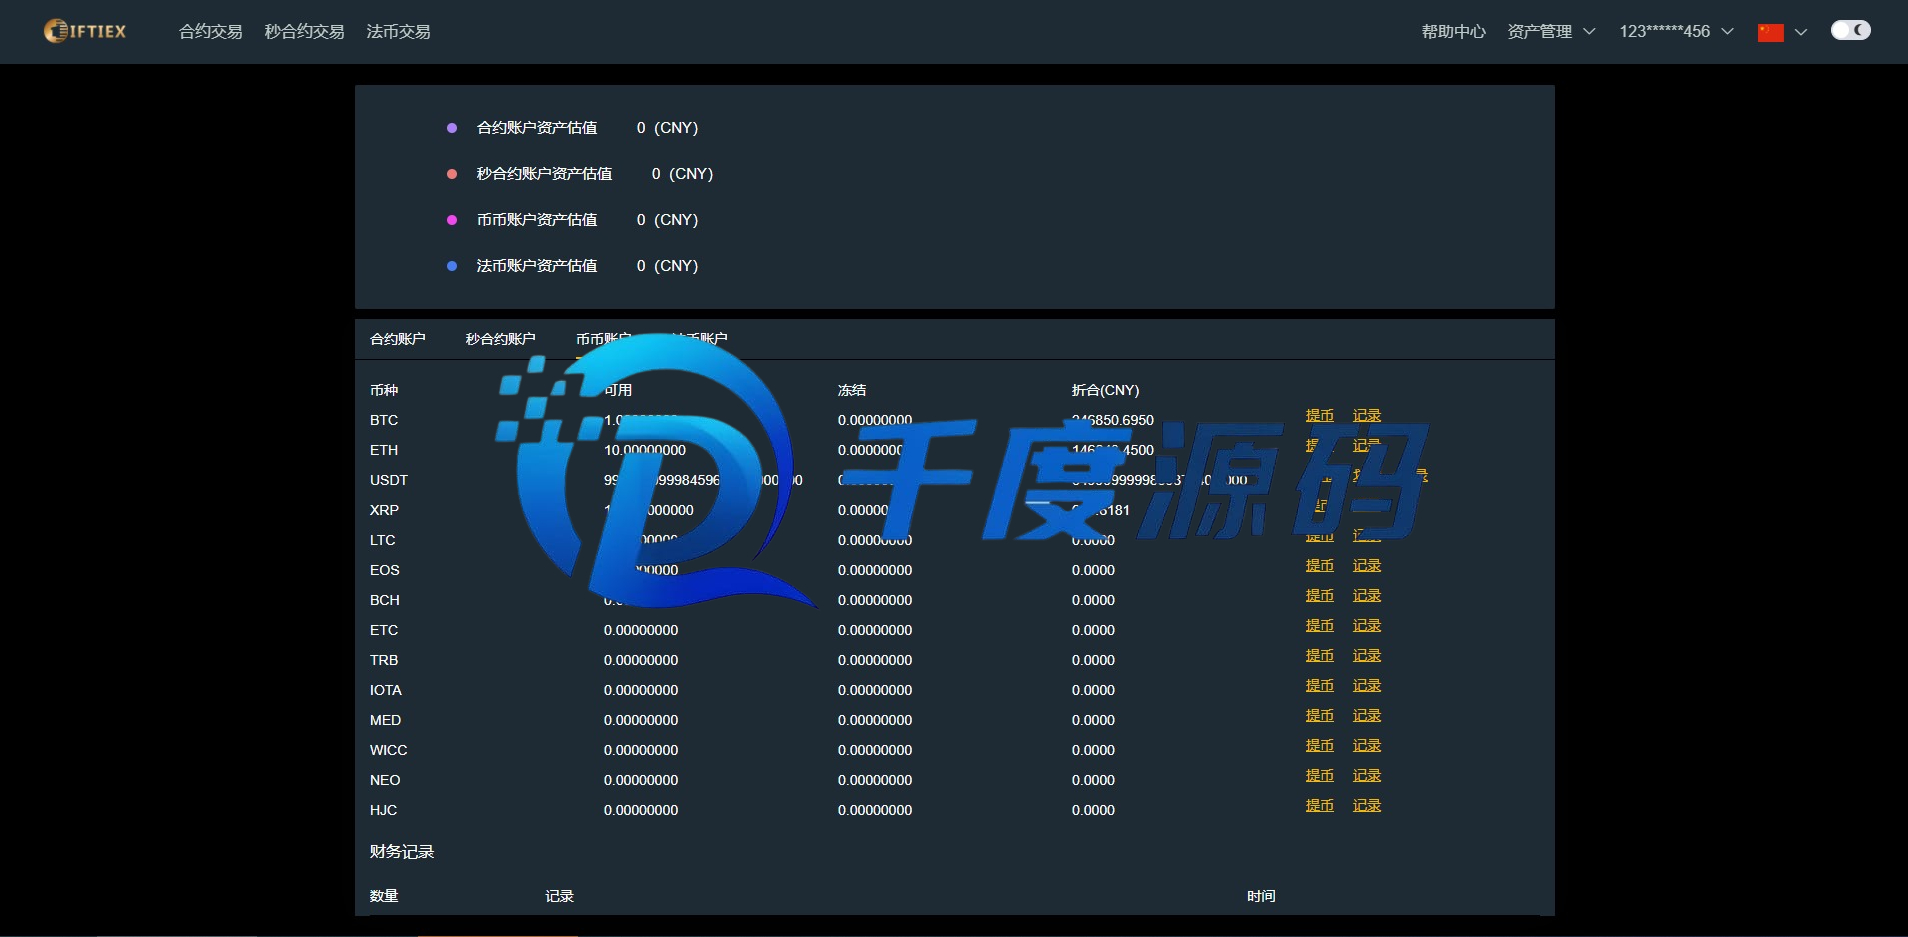Viewport: 1908px width, 937px height.
Task: Select the LTC currency label
Action: click(x=383, y=540)
